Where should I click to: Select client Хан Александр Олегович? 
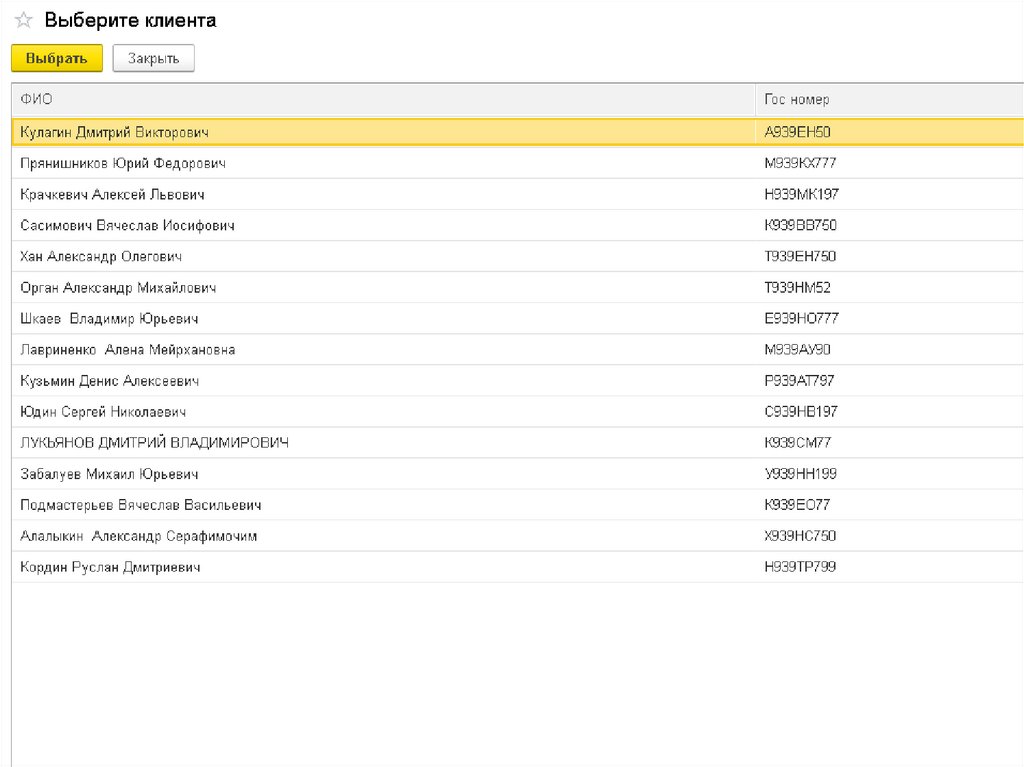[100, 256]
